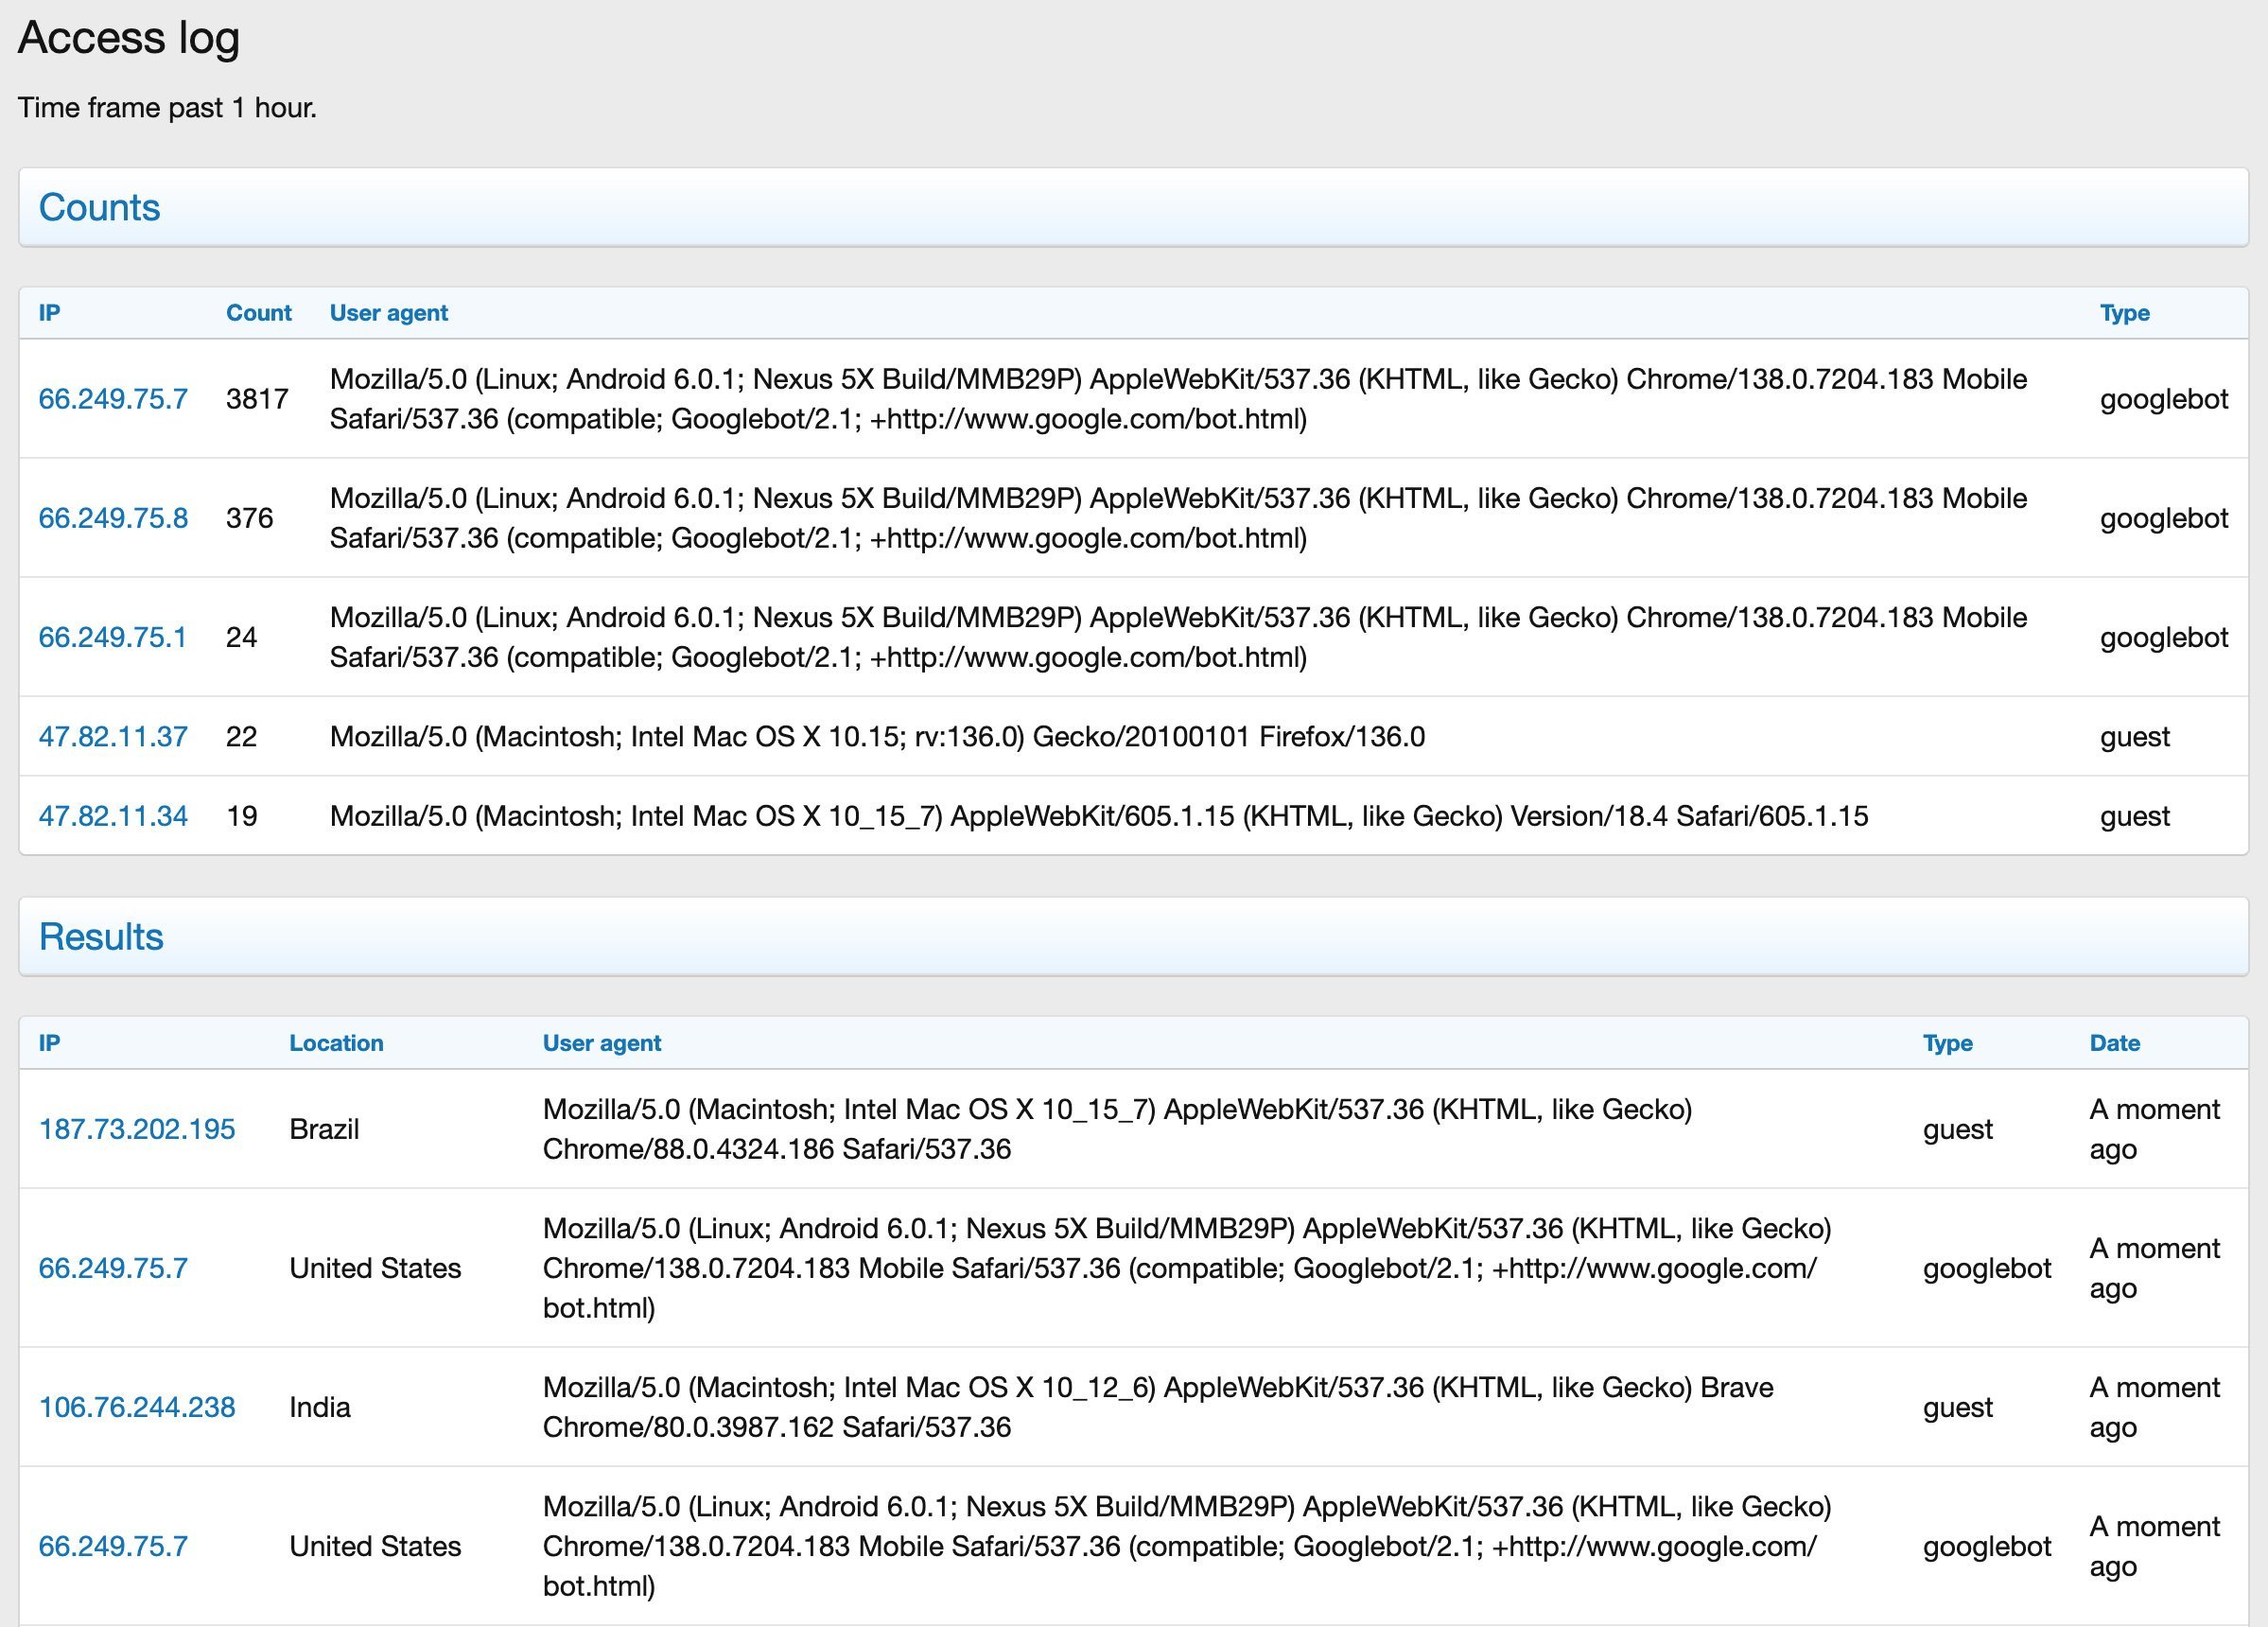
Task: Click the 3817-count 66.249.75.7 IP link
Action: [x=113, y=399]
